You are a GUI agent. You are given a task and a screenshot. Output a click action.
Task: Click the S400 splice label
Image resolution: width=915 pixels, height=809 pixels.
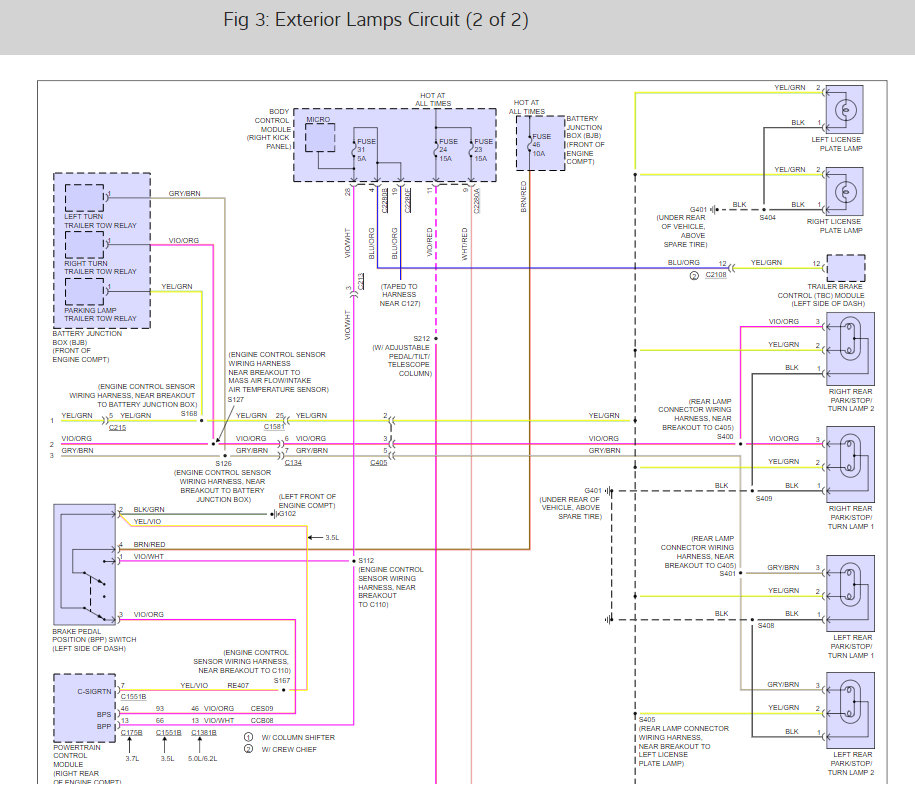tap(725, 437)
